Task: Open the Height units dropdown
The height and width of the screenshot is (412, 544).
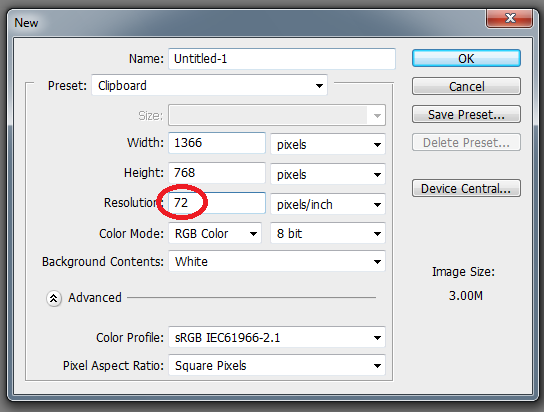Action: tap(328, 174)
